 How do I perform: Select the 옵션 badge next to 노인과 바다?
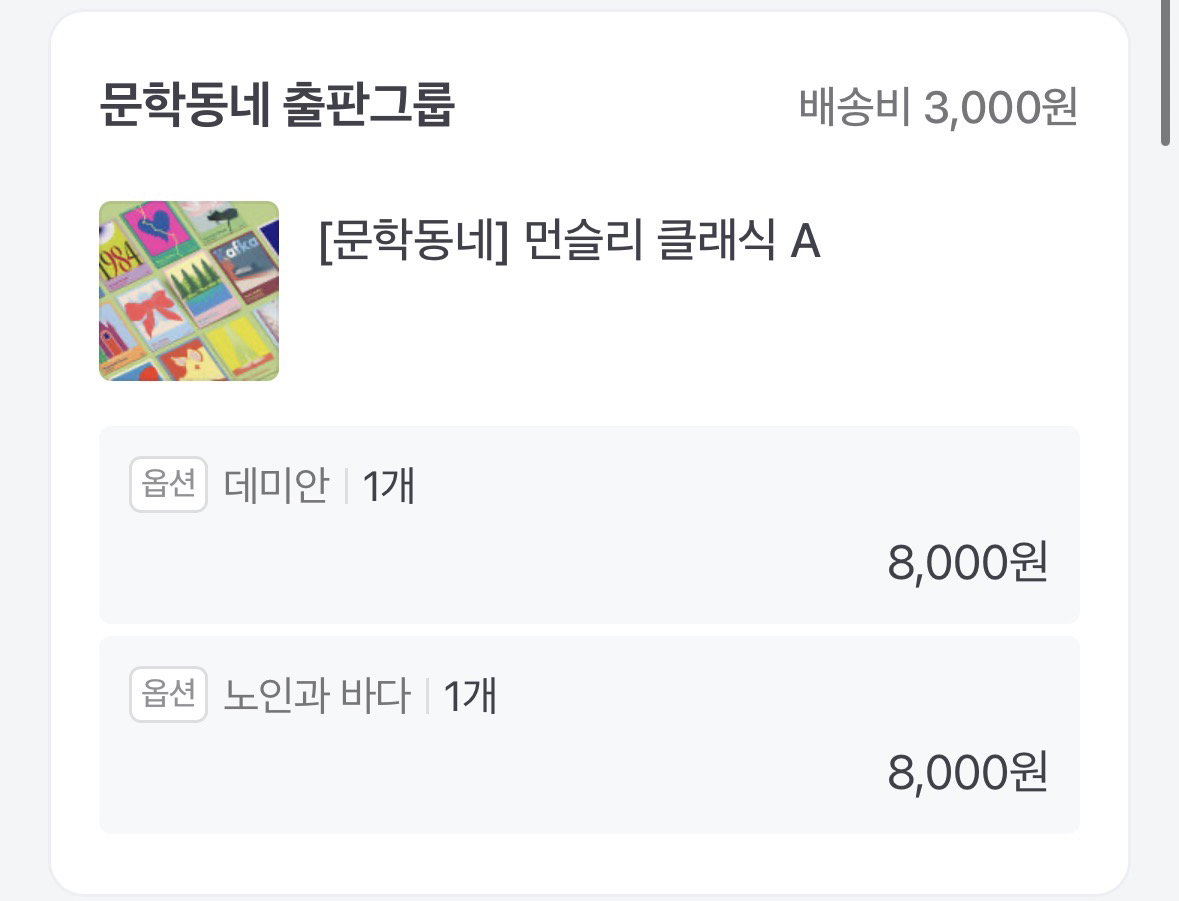click(x=168, y=694)
